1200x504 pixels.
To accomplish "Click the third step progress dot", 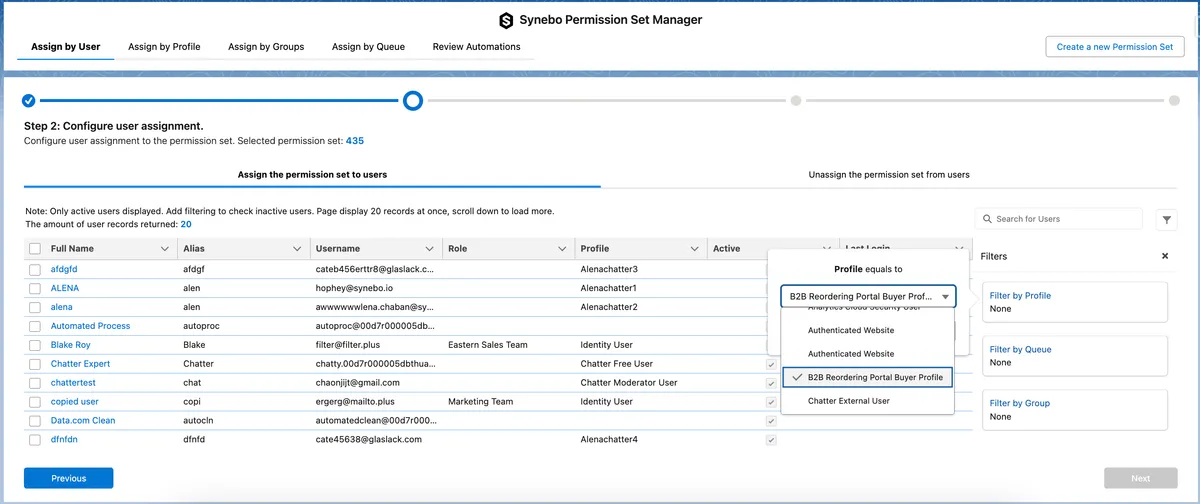I will (795, 100).
